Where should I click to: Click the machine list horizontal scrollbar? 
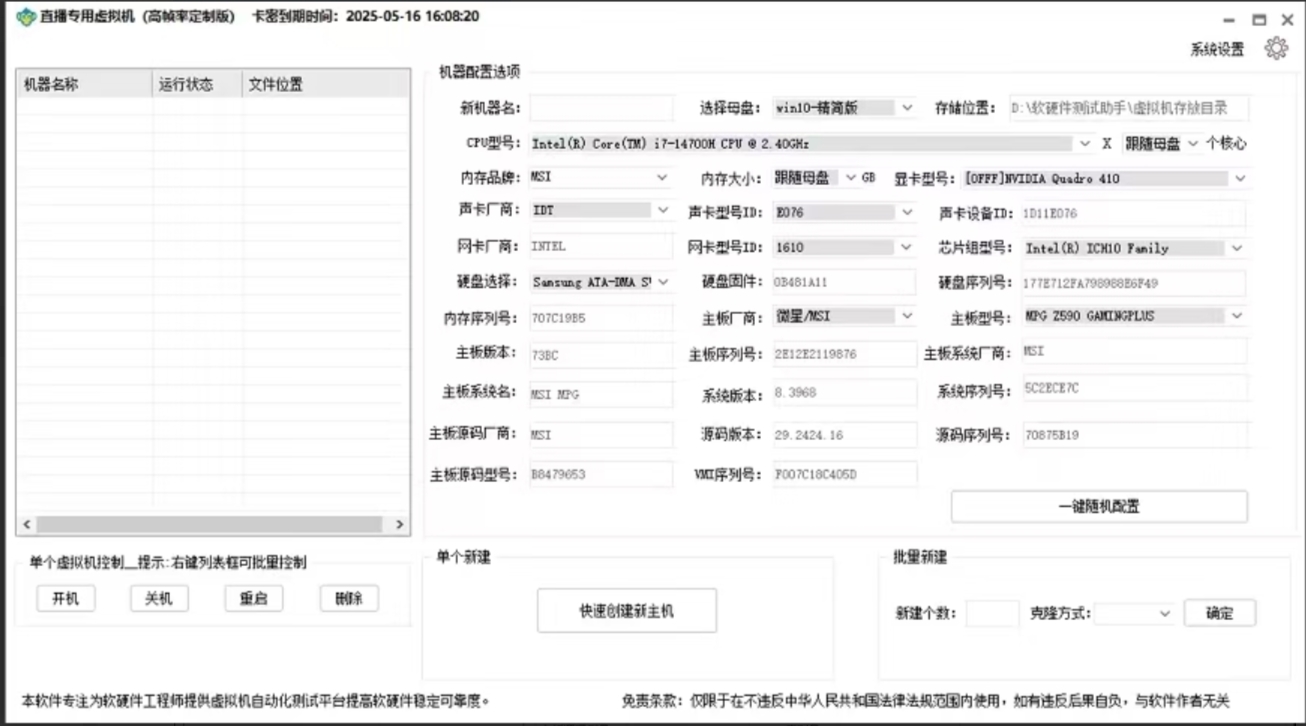tap(210, 524)
